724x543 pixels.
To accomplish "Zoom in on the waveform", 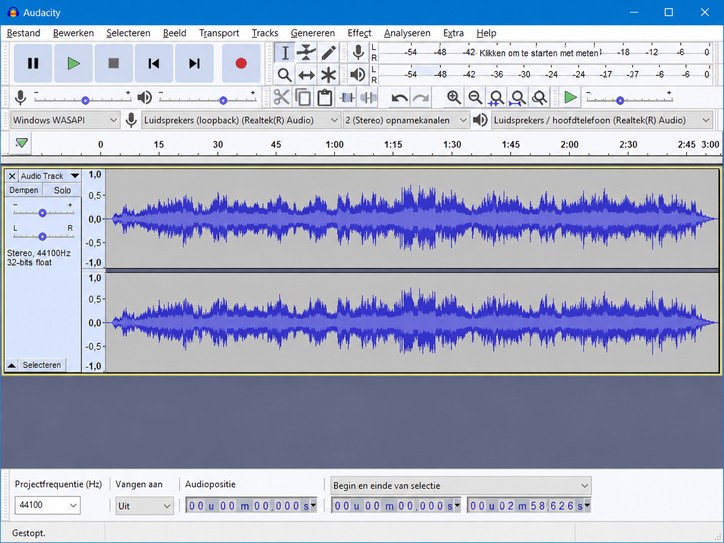I will click(453, 97).
